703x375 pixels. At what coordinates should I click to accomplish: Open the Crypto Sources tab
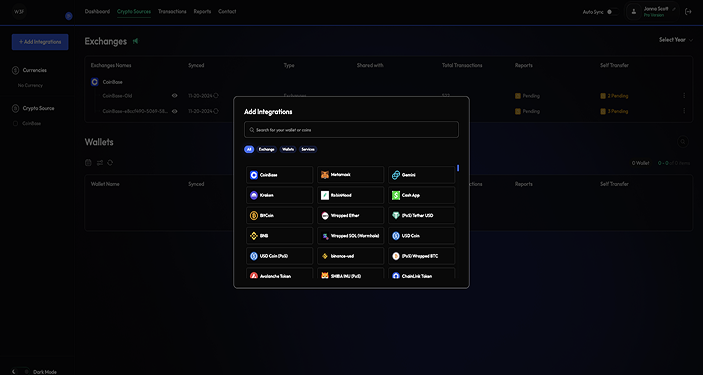pos(134,12)
